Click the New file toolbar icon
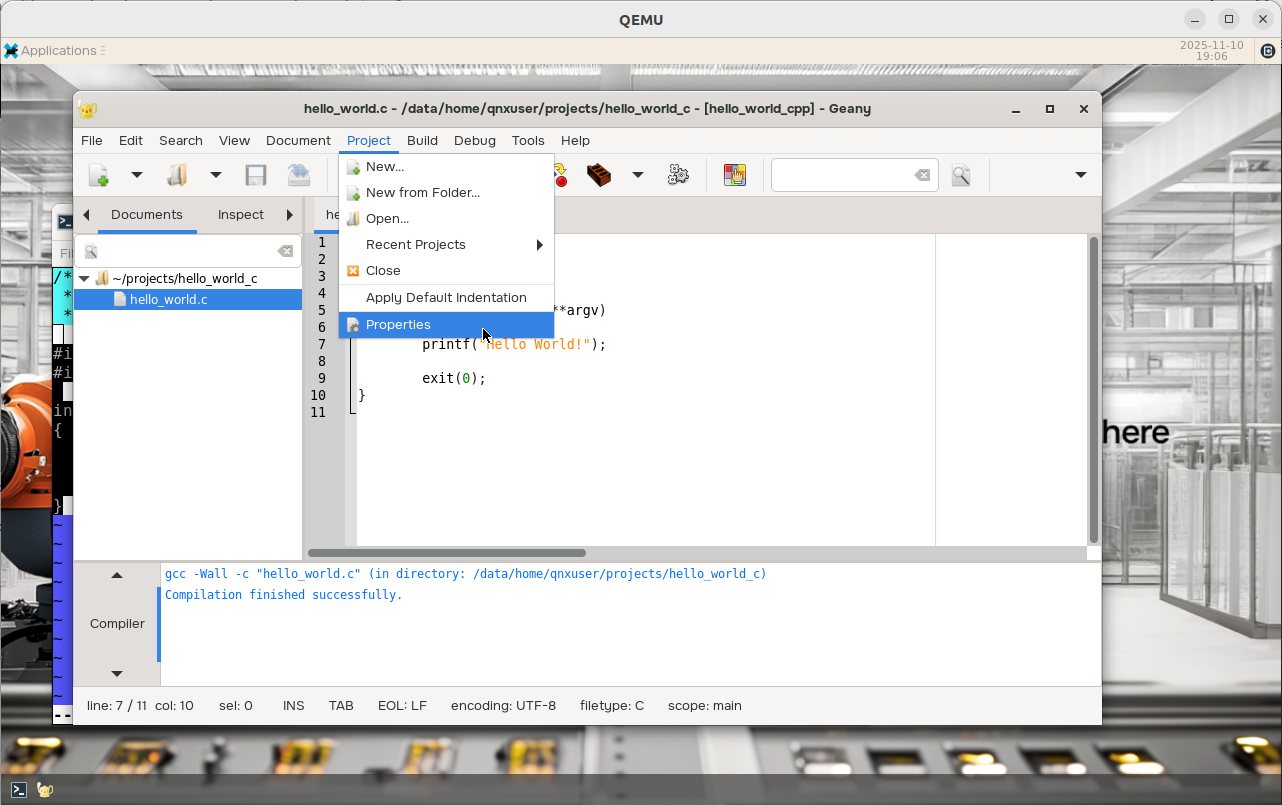Viewport: 1282px width, 805px height. pyautogui.click(x=99, y=175)
